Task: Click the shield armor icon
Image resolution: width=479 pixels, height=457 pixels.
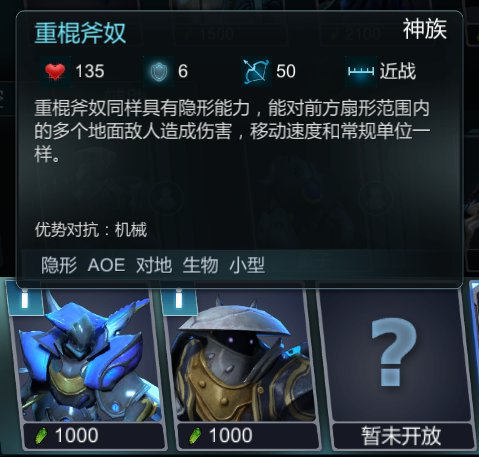Action: [x=159, y=71]
